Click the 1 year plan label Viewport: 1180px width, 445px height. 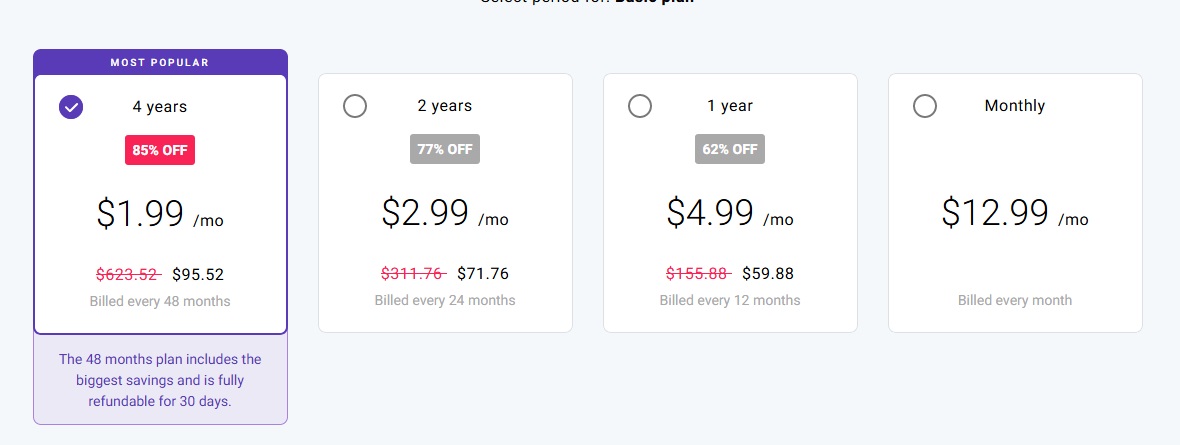click(x=730, y=106)
